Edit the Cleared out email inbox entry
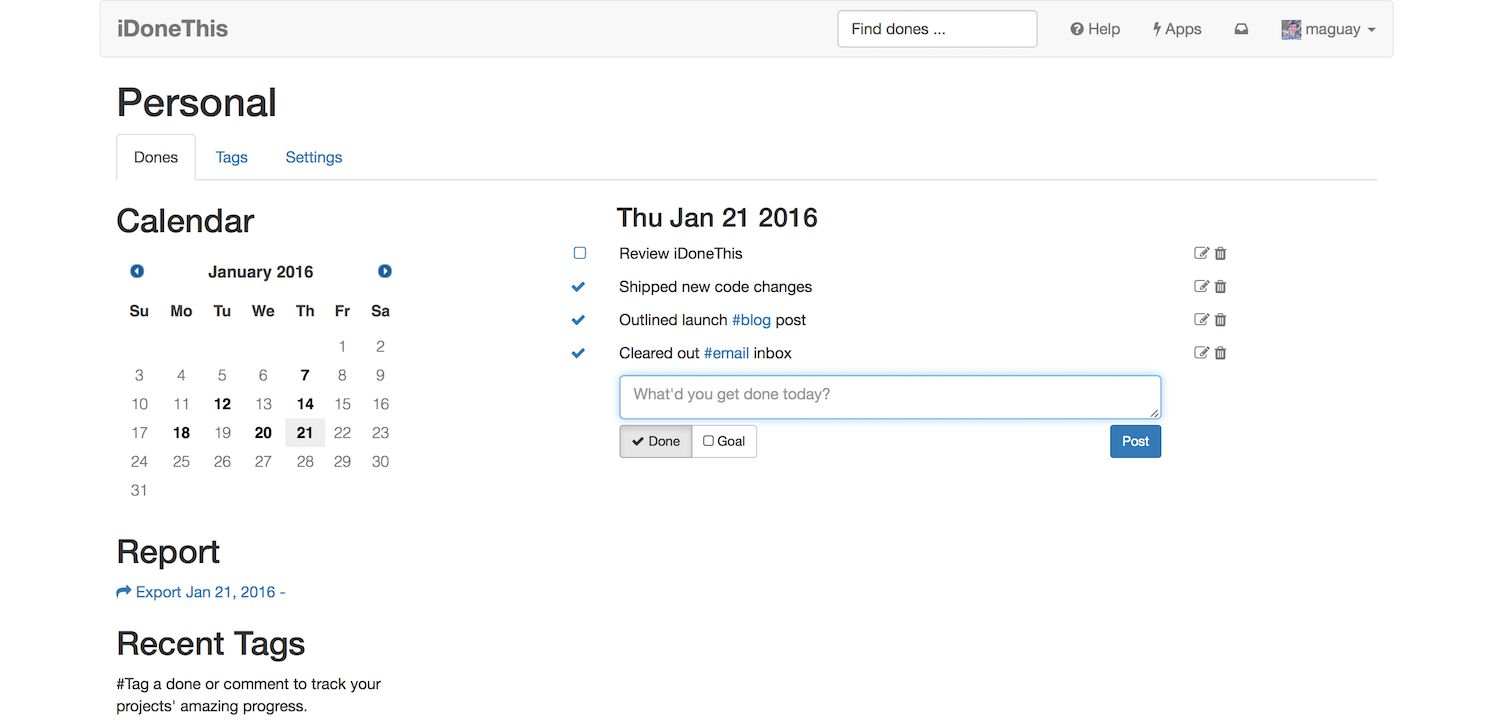This screenshot has height=728, width=1500. (1201, 352)
